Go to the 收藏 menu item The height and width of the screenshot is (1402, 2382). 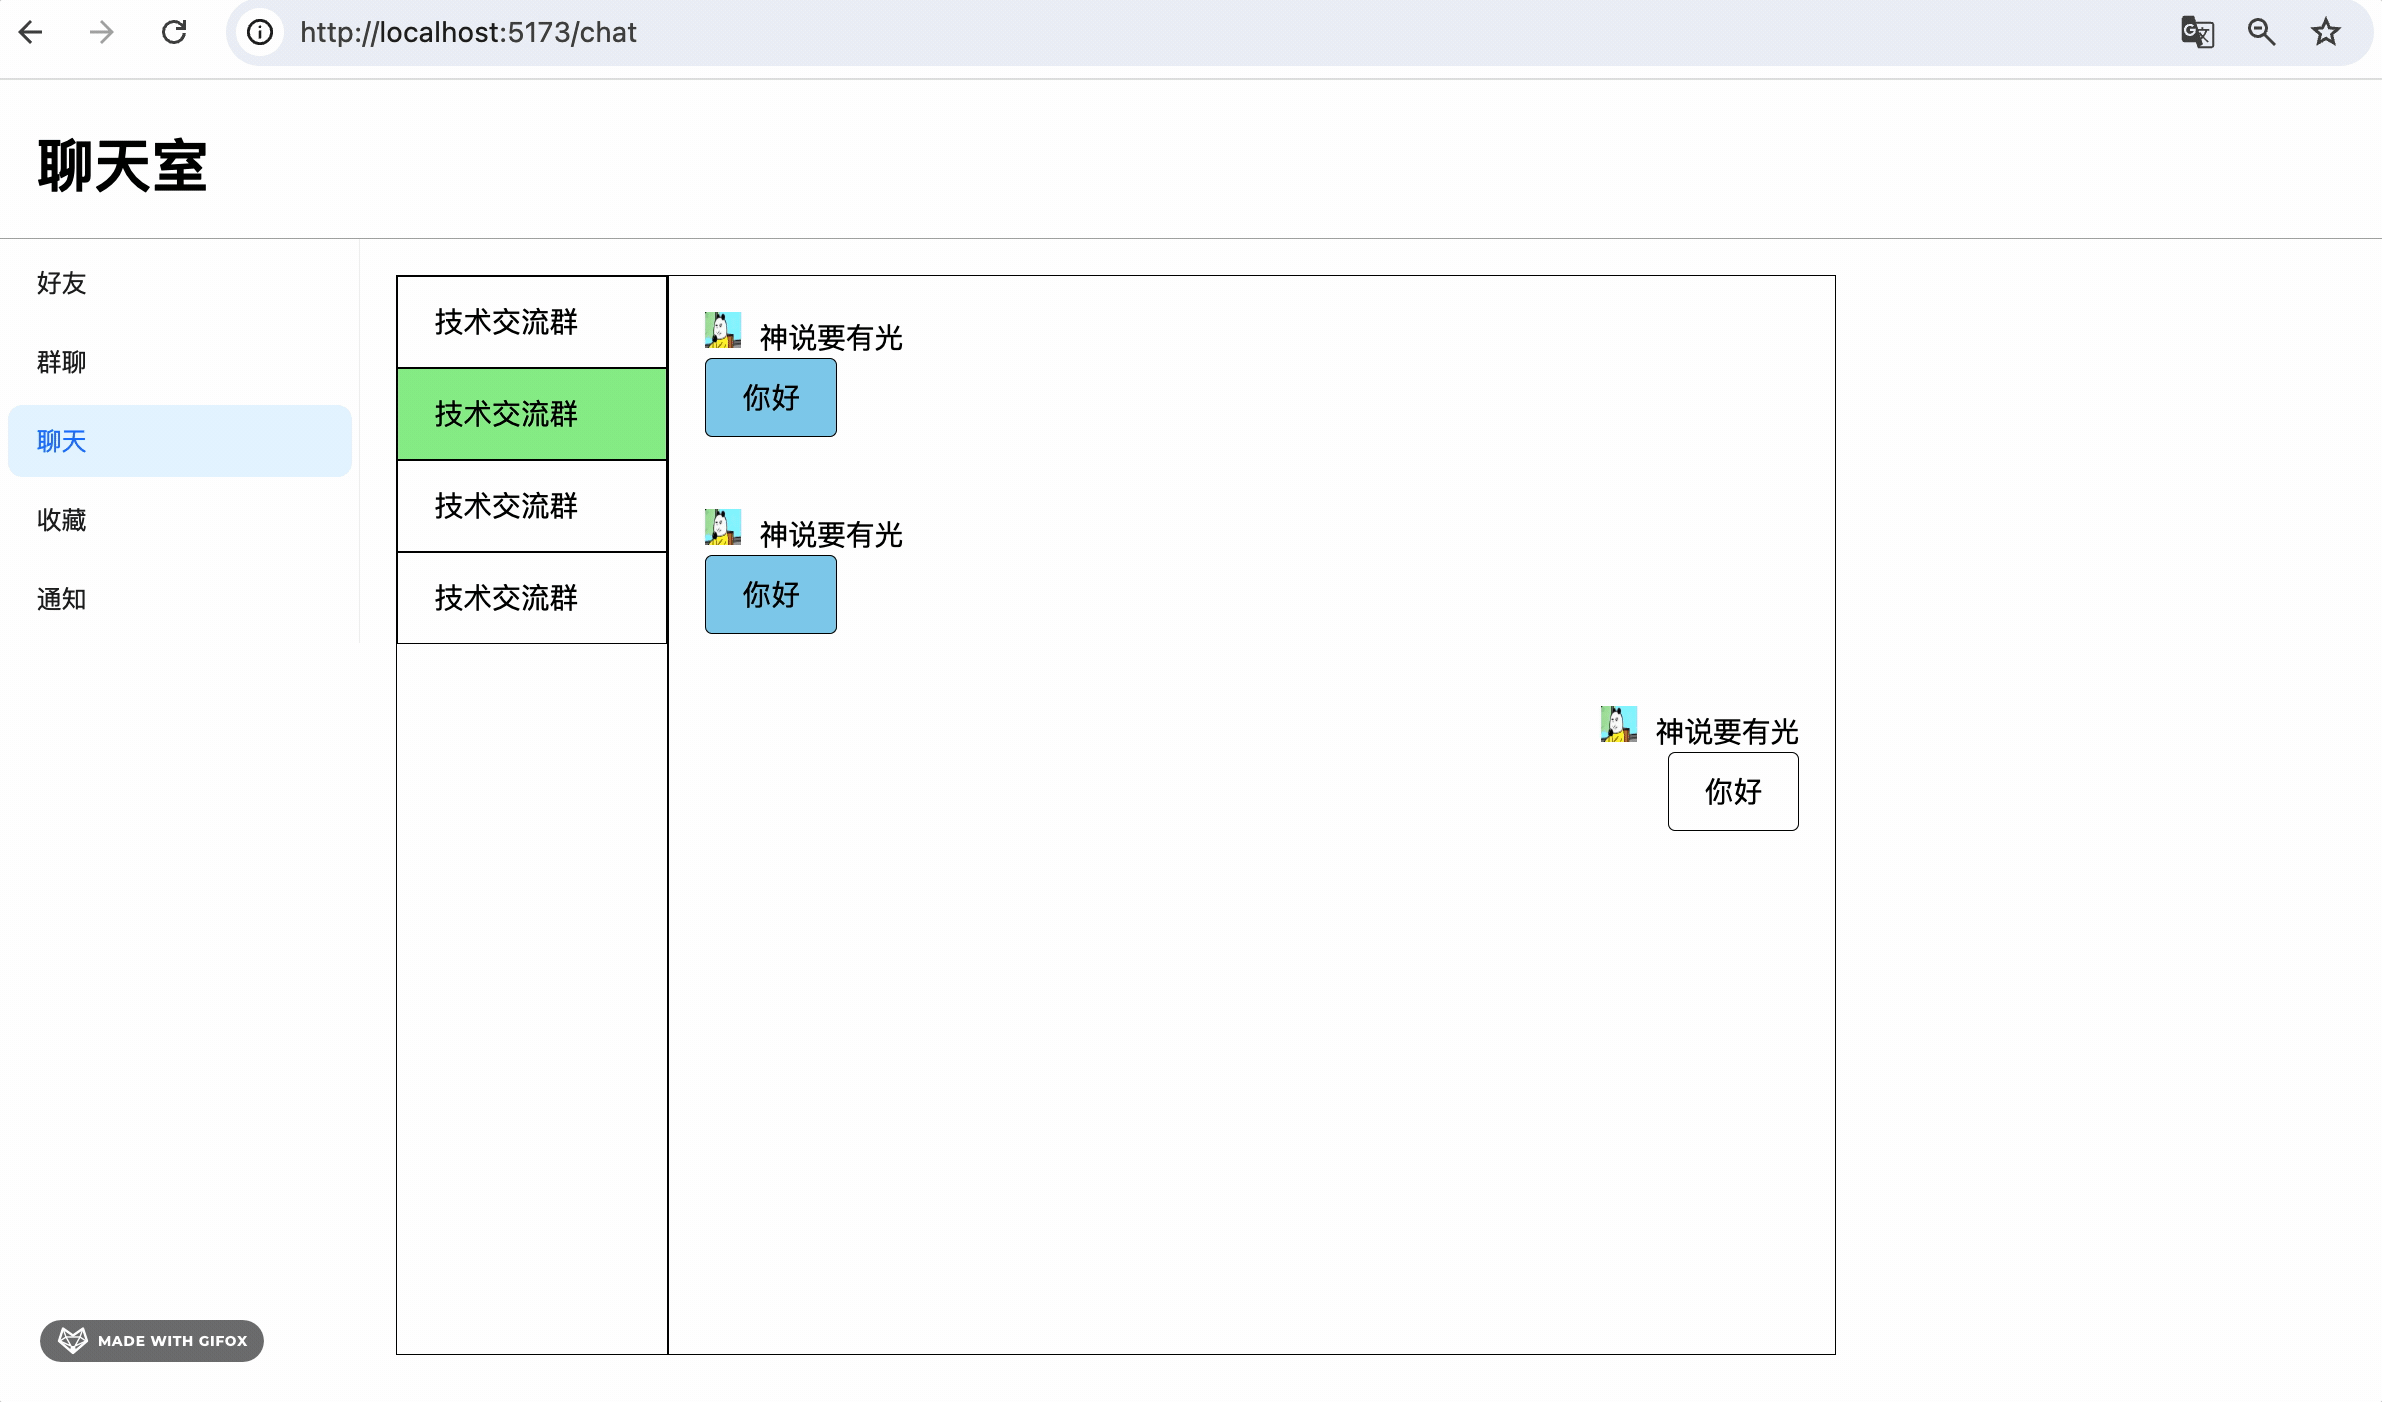[x=62, y=520]
